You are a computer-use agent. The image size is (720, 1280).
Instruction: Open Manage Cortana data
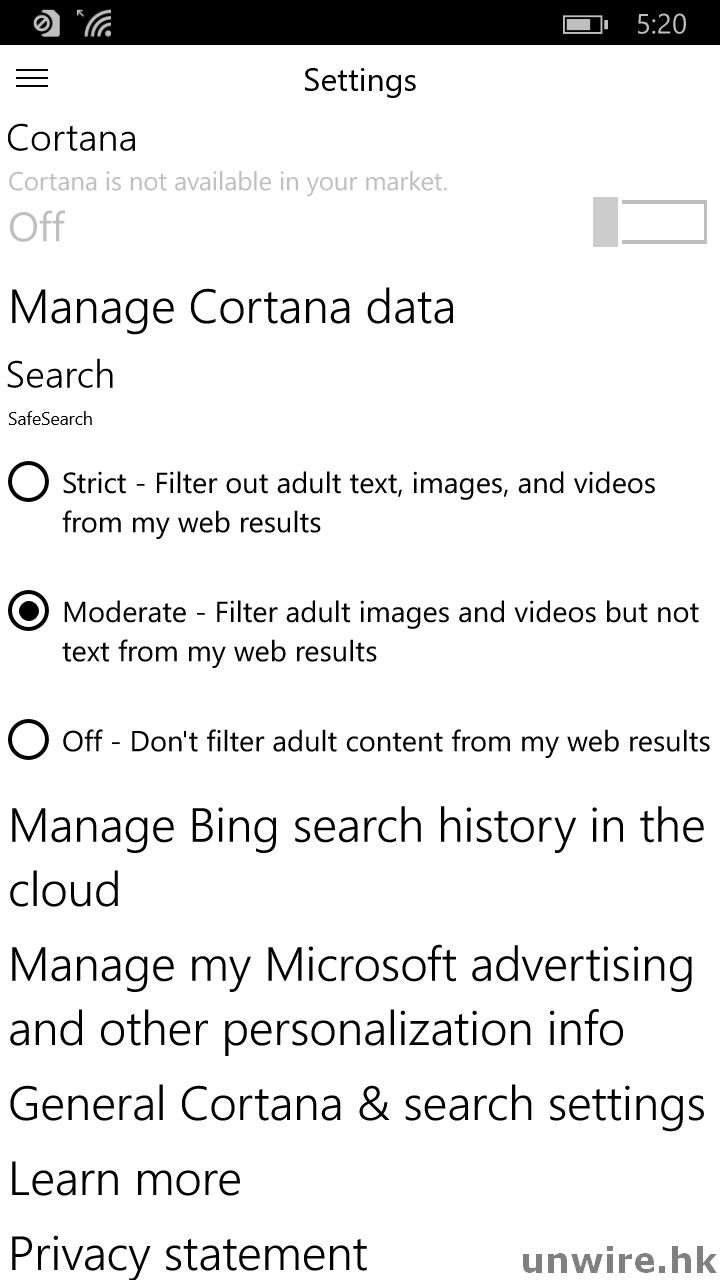[232, 307]
